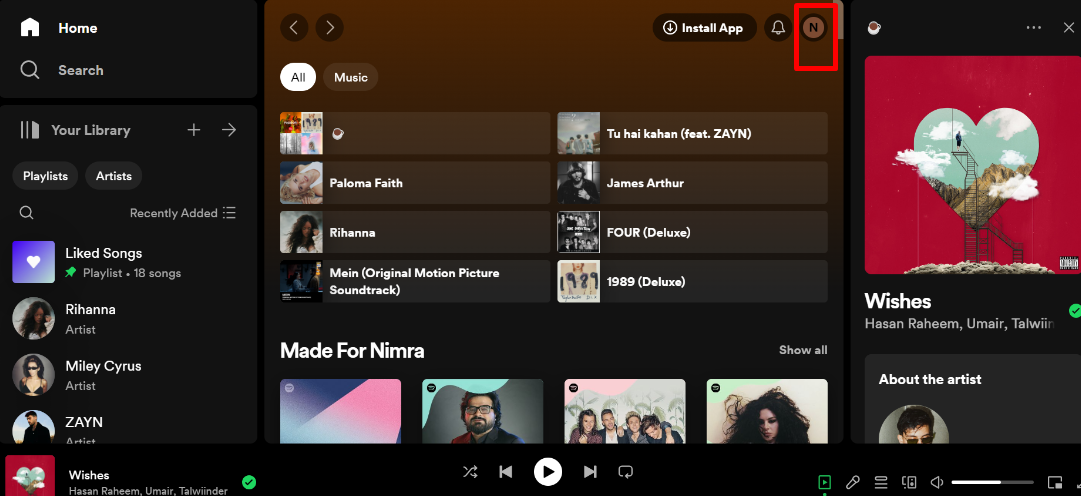The height and width of the screenshot is (496, 1081).
Task: Select the All filter chip
Action: coord(298,77)
